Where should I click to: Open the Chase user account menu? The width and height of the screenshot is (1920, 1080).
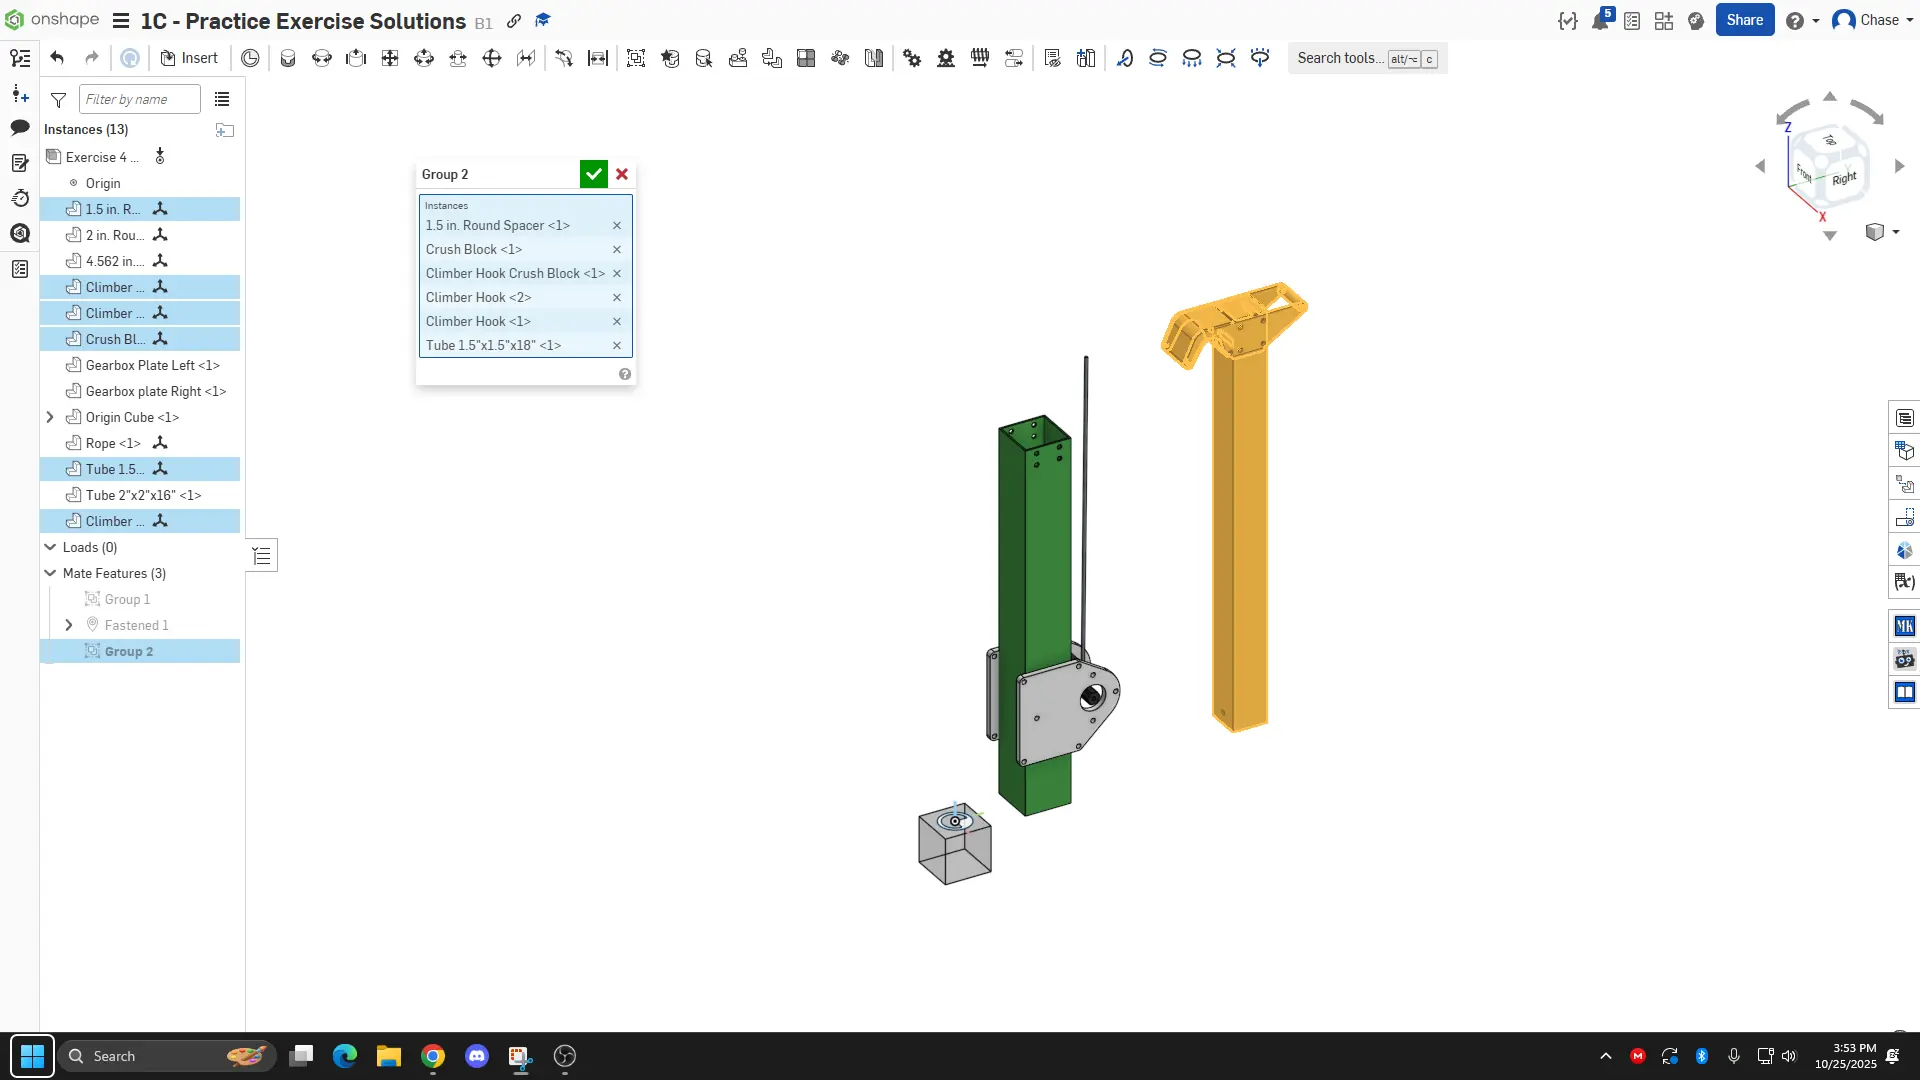pyautogui.click(x=1872, y=20)
